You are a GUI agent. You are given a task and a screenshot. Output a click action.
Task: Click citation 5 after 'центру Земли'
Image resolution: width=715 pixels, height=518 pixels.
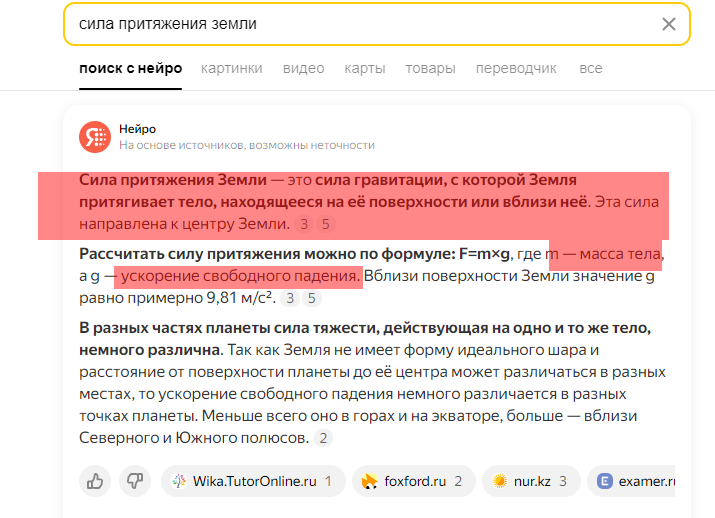326,224
